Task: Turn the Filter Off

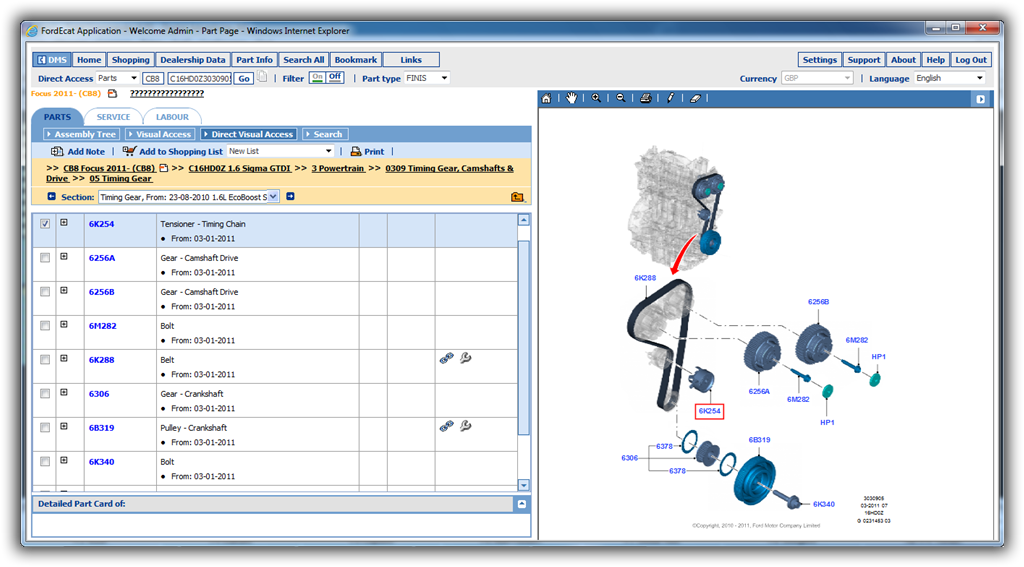Action: point(335,77)
